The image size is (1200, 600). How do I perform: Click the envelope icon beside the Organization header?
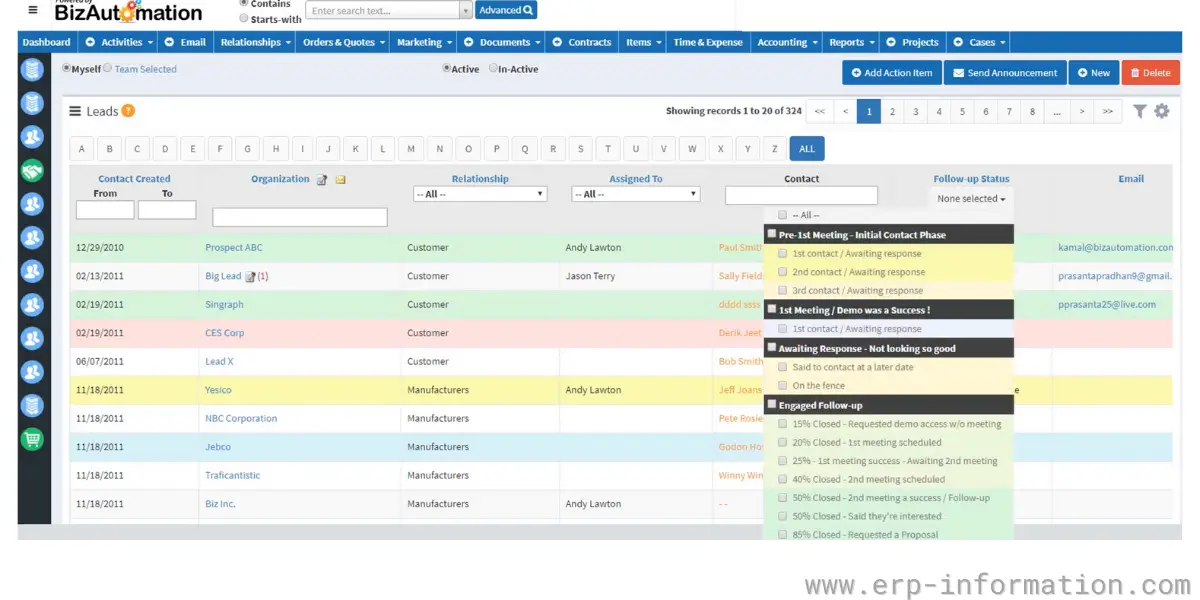pyautogui.click(x=340, y=180)
